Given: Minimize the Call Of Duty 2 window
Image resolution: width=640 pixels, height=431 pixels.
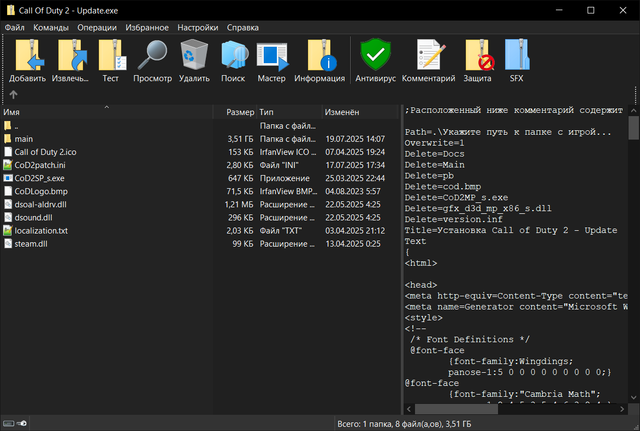Looking at the screenshot, I should click(x=559, y=10).
